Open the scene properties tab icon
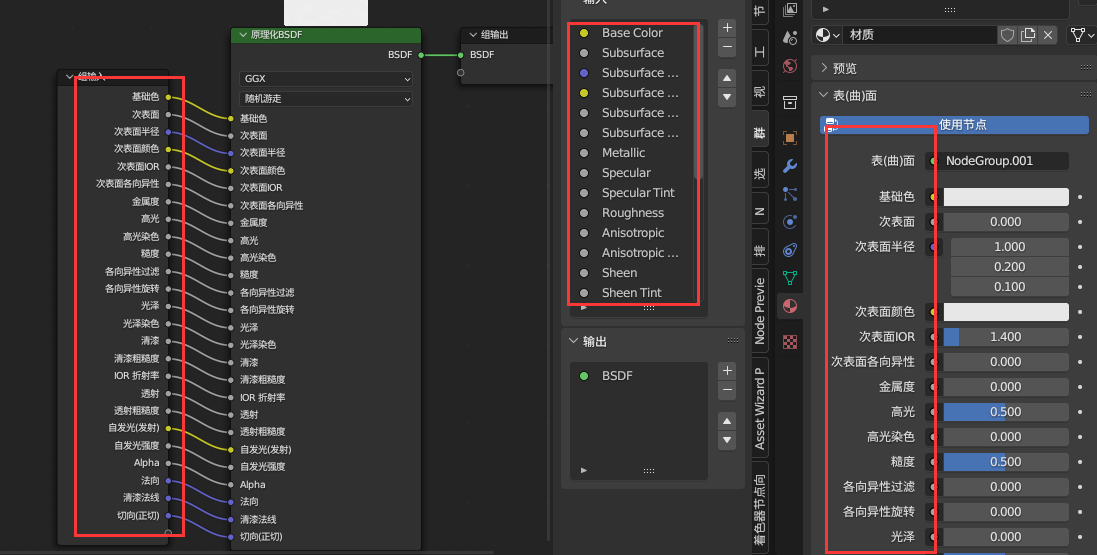The image size is (1097, 555). [x=790, y=37]
